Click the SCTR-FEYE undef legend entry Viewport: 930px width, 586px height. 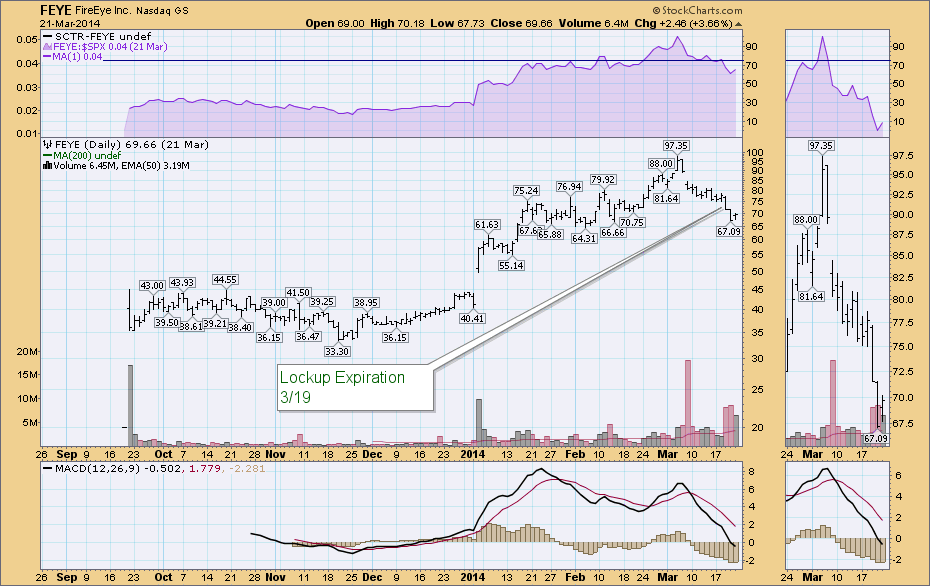[97, 36]
